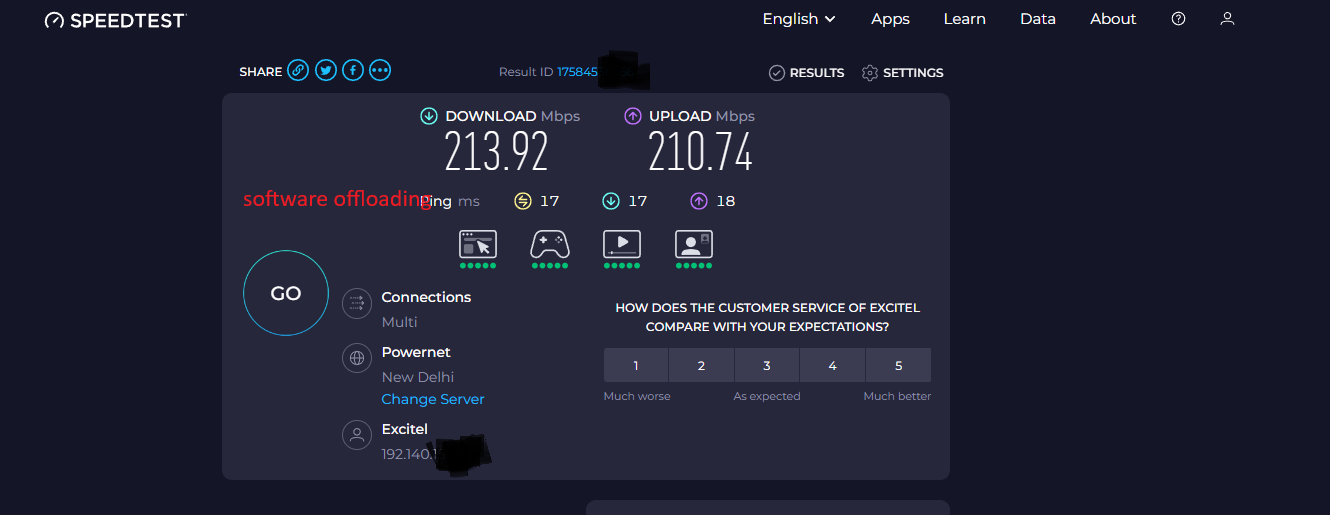Viewport: 1330px width, 515px height.
Task: Open the Results page
Action: click(x=806, y=73)
